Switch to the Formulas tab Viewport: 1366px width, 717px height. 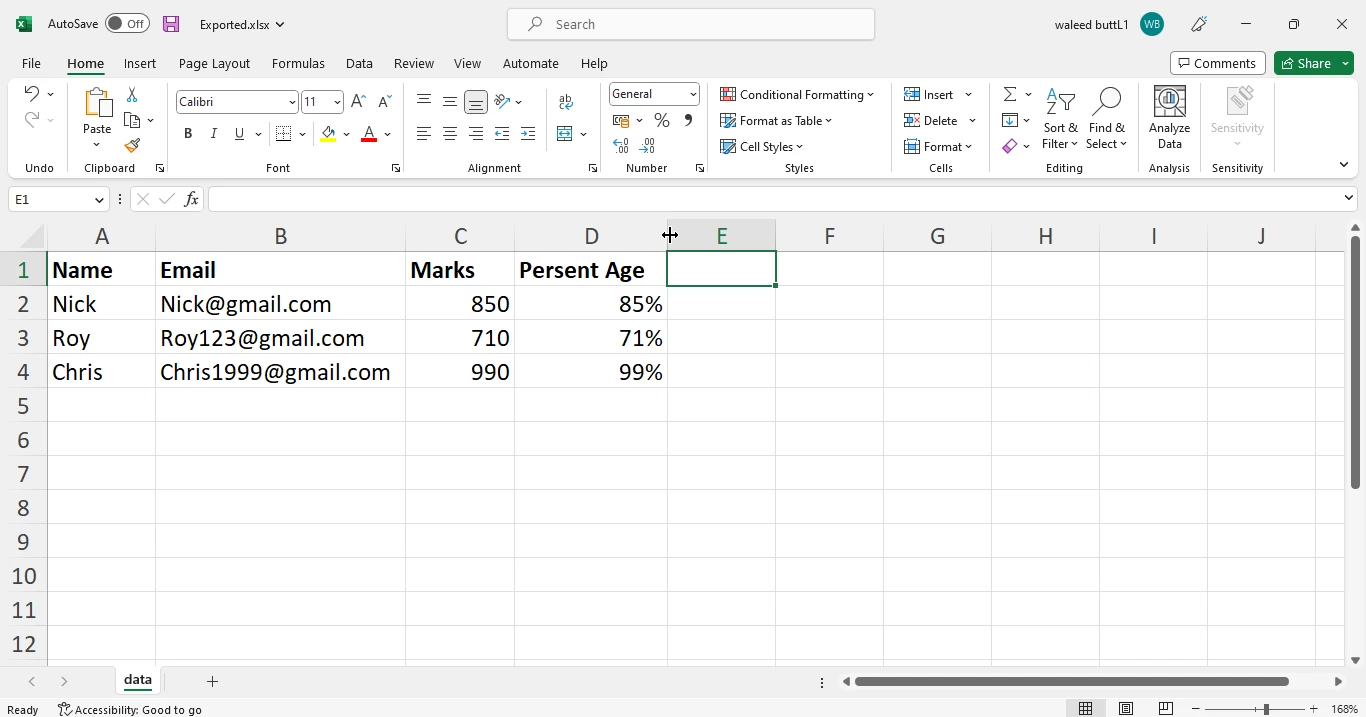pos(298,63)
